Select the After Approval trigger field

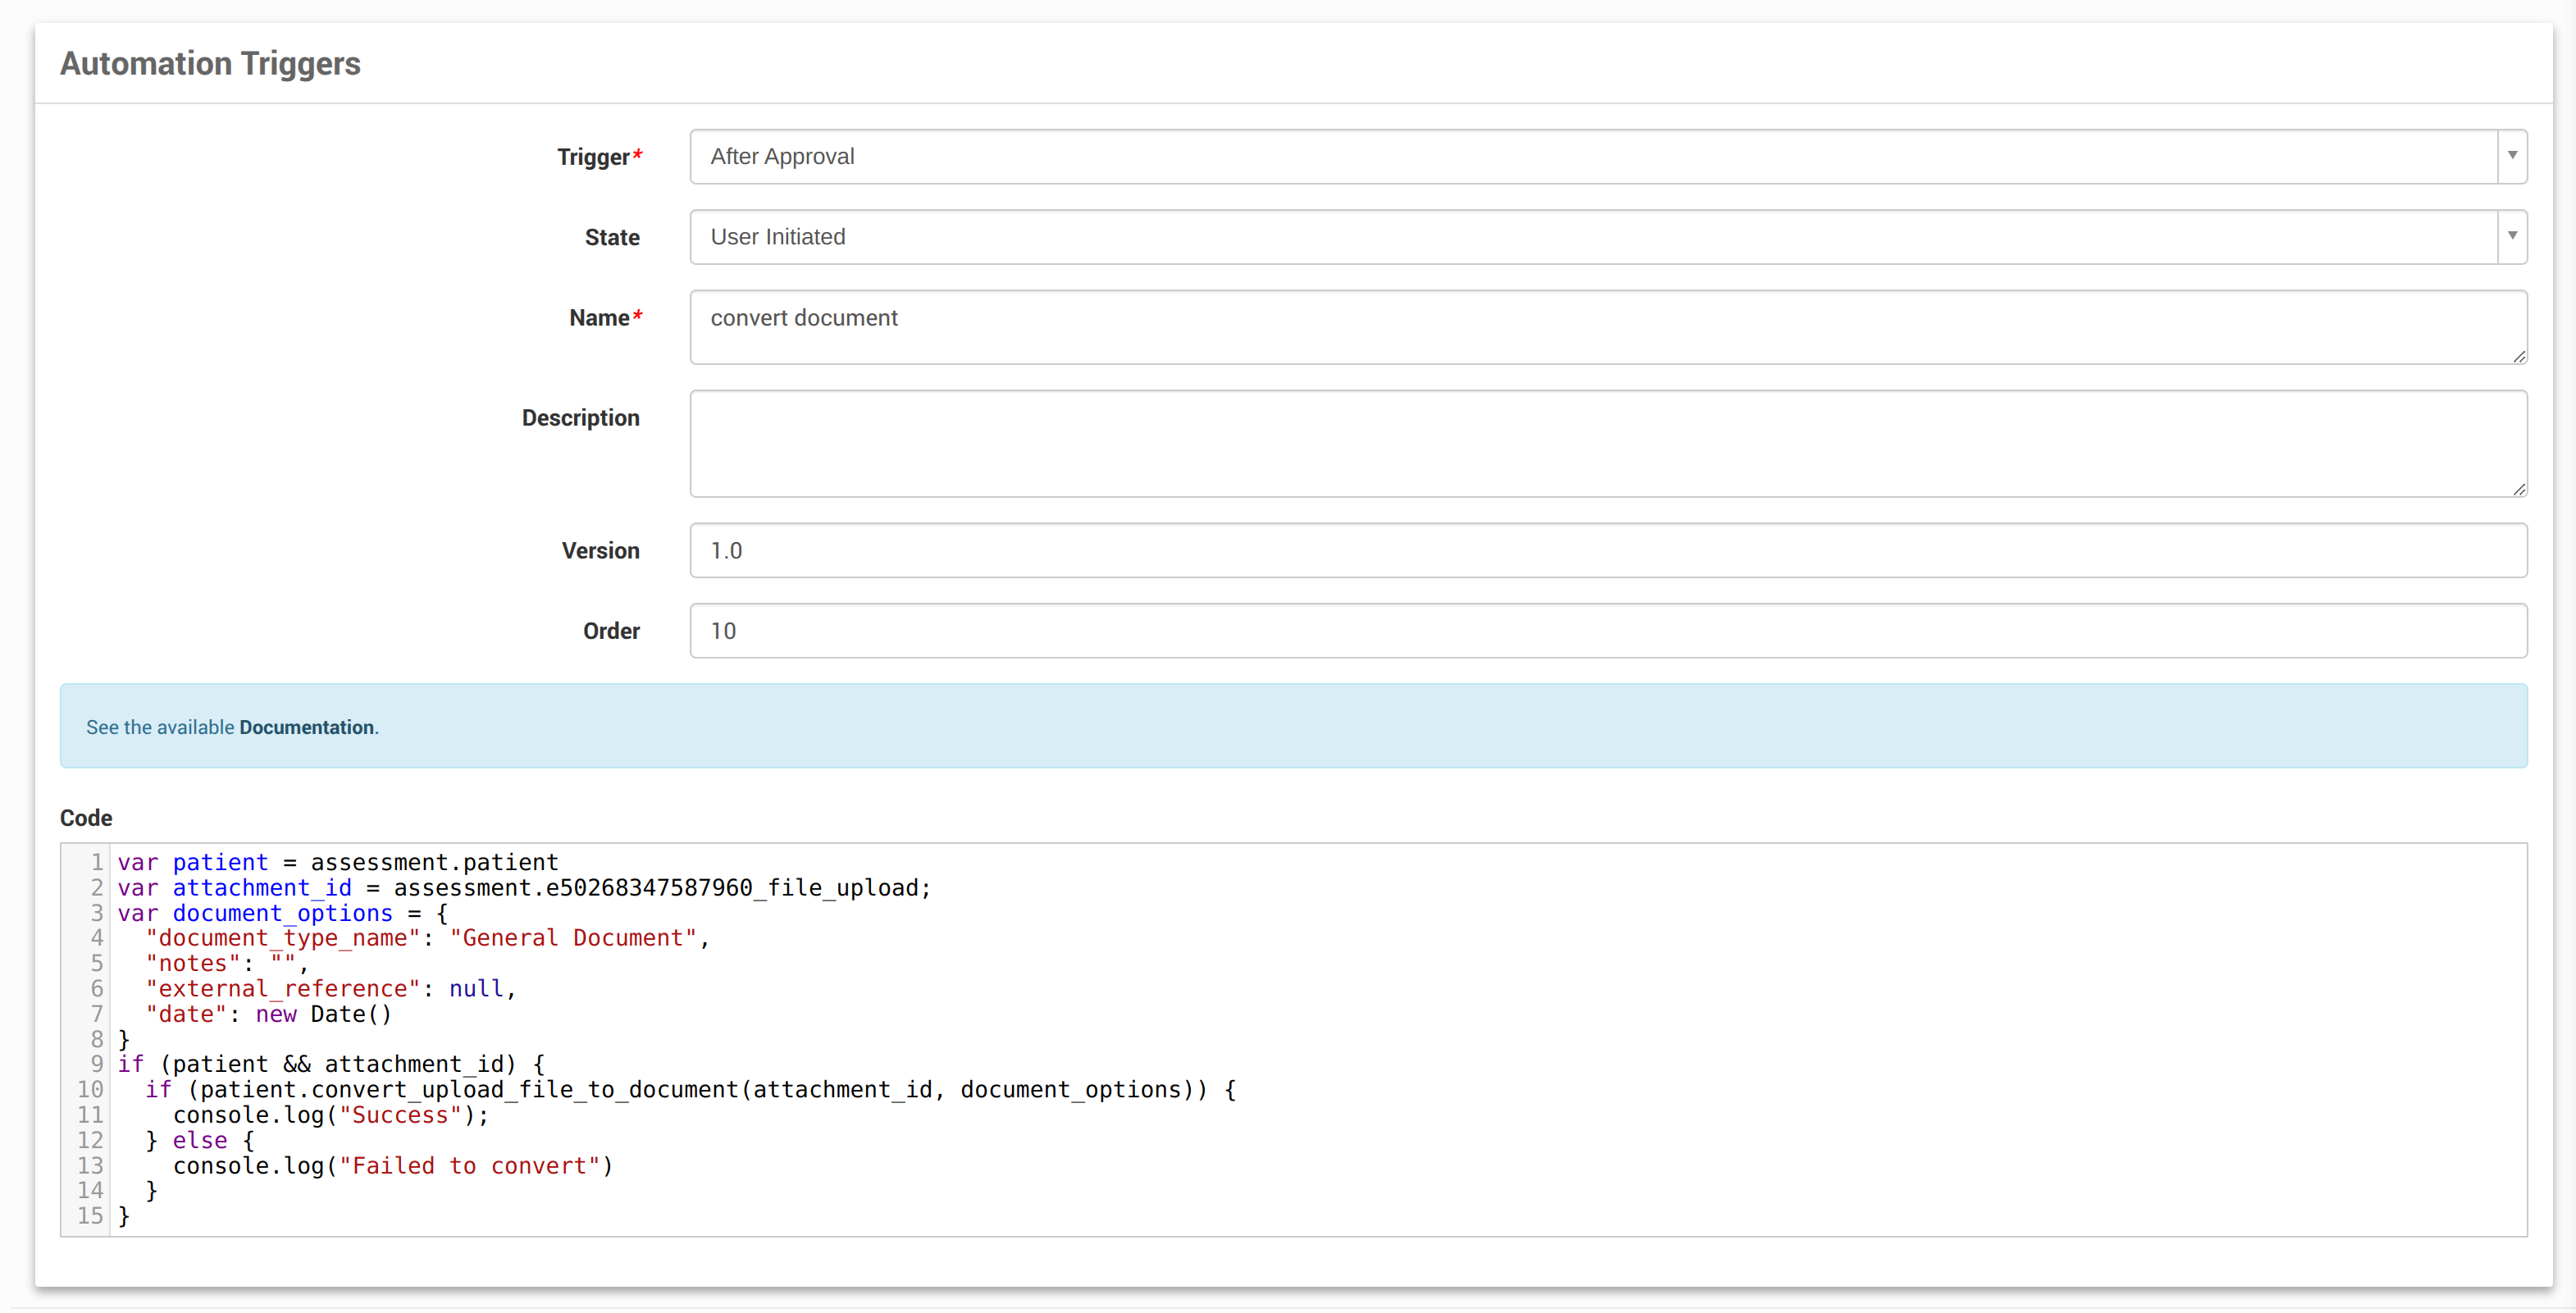(1590, 156)
